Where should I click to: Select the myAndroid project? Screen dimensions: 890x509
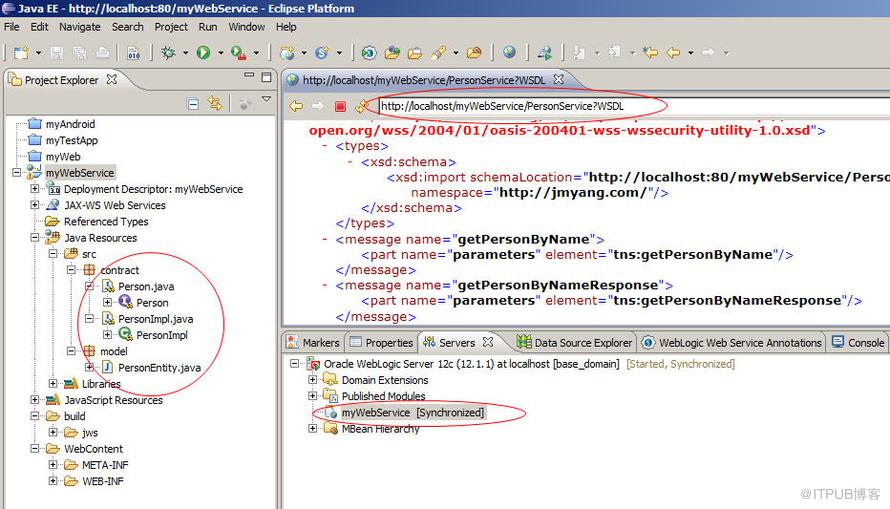[x=70, y=124]
